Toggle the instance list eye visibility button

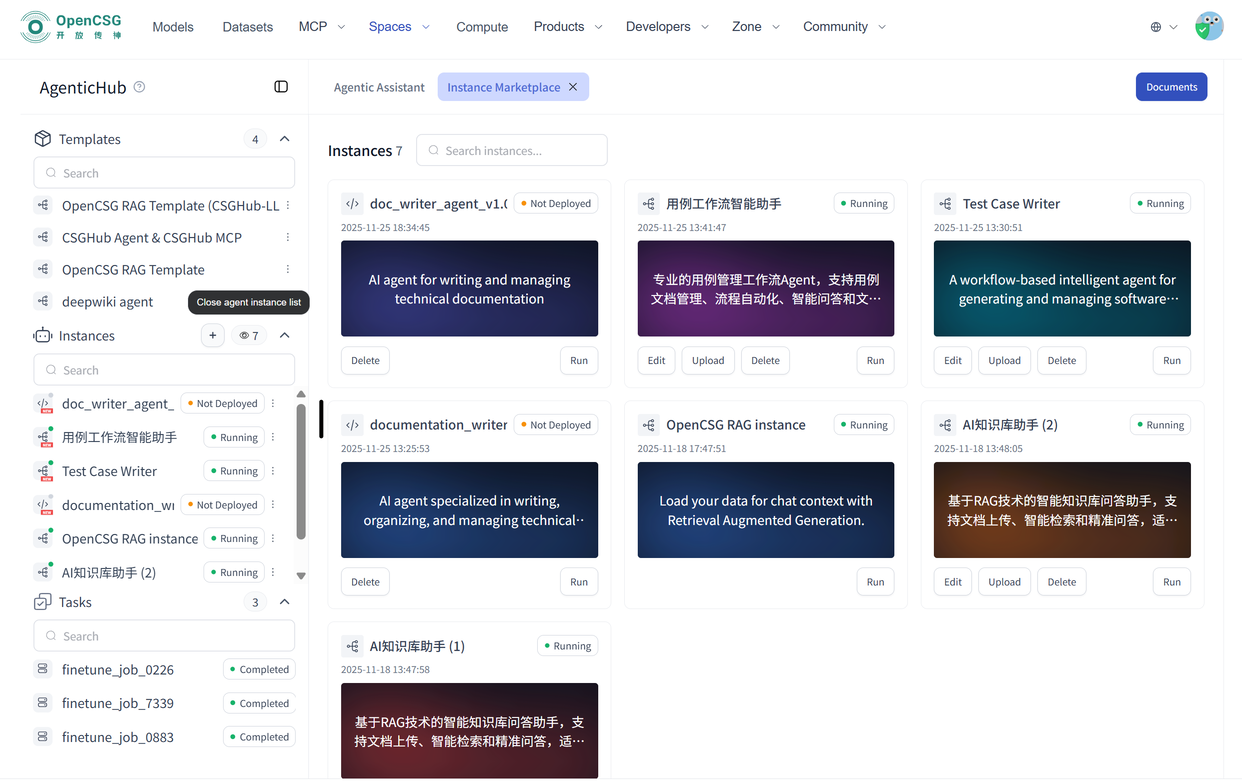pos(249,336)
